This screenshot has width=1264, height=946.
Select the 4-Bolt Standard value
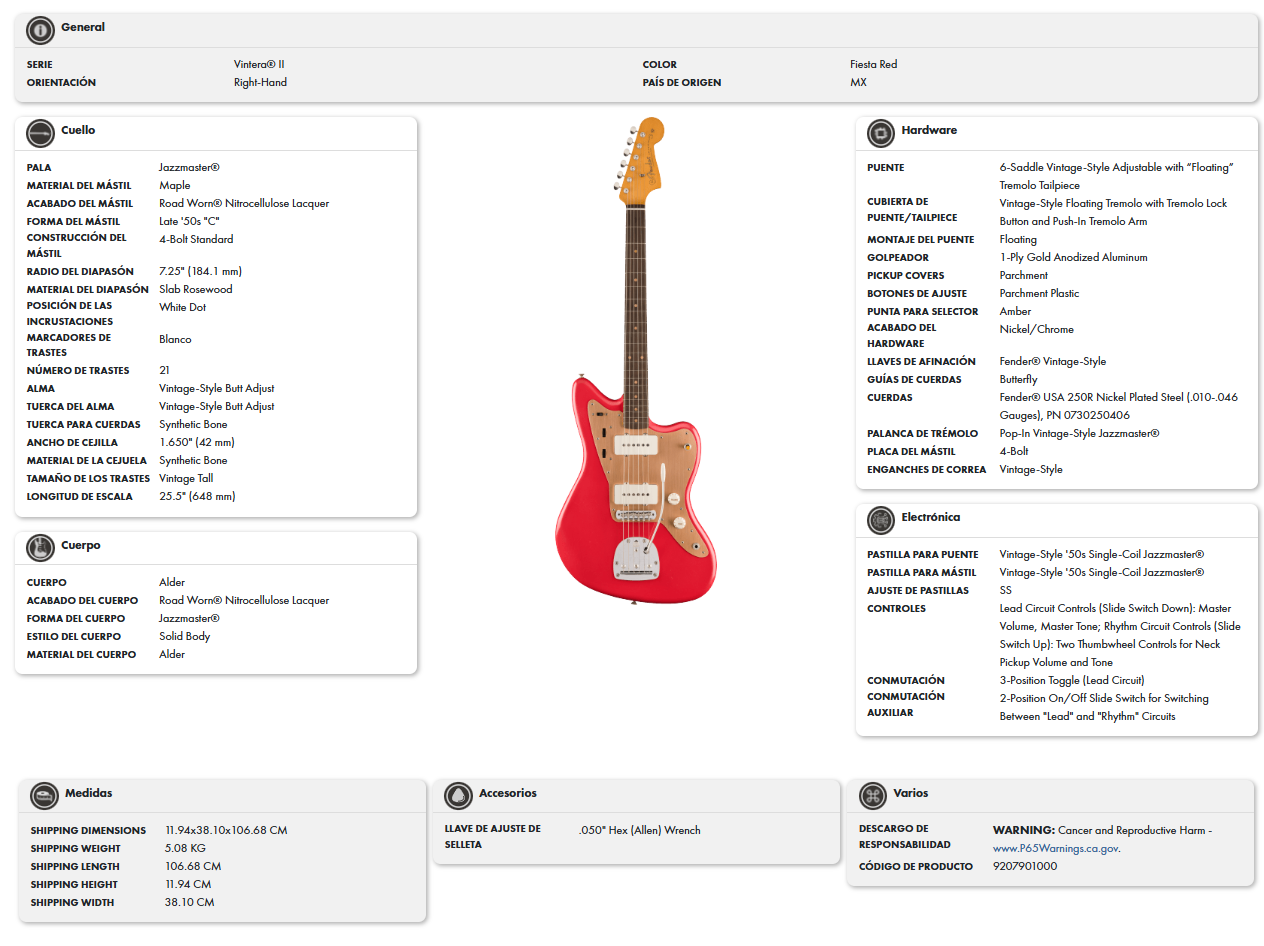[x=196, y=239]
